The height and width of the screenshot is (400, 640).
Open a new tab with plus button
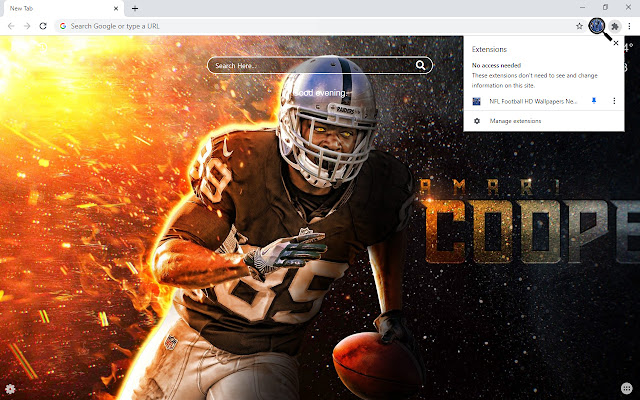tap(135, 8)
